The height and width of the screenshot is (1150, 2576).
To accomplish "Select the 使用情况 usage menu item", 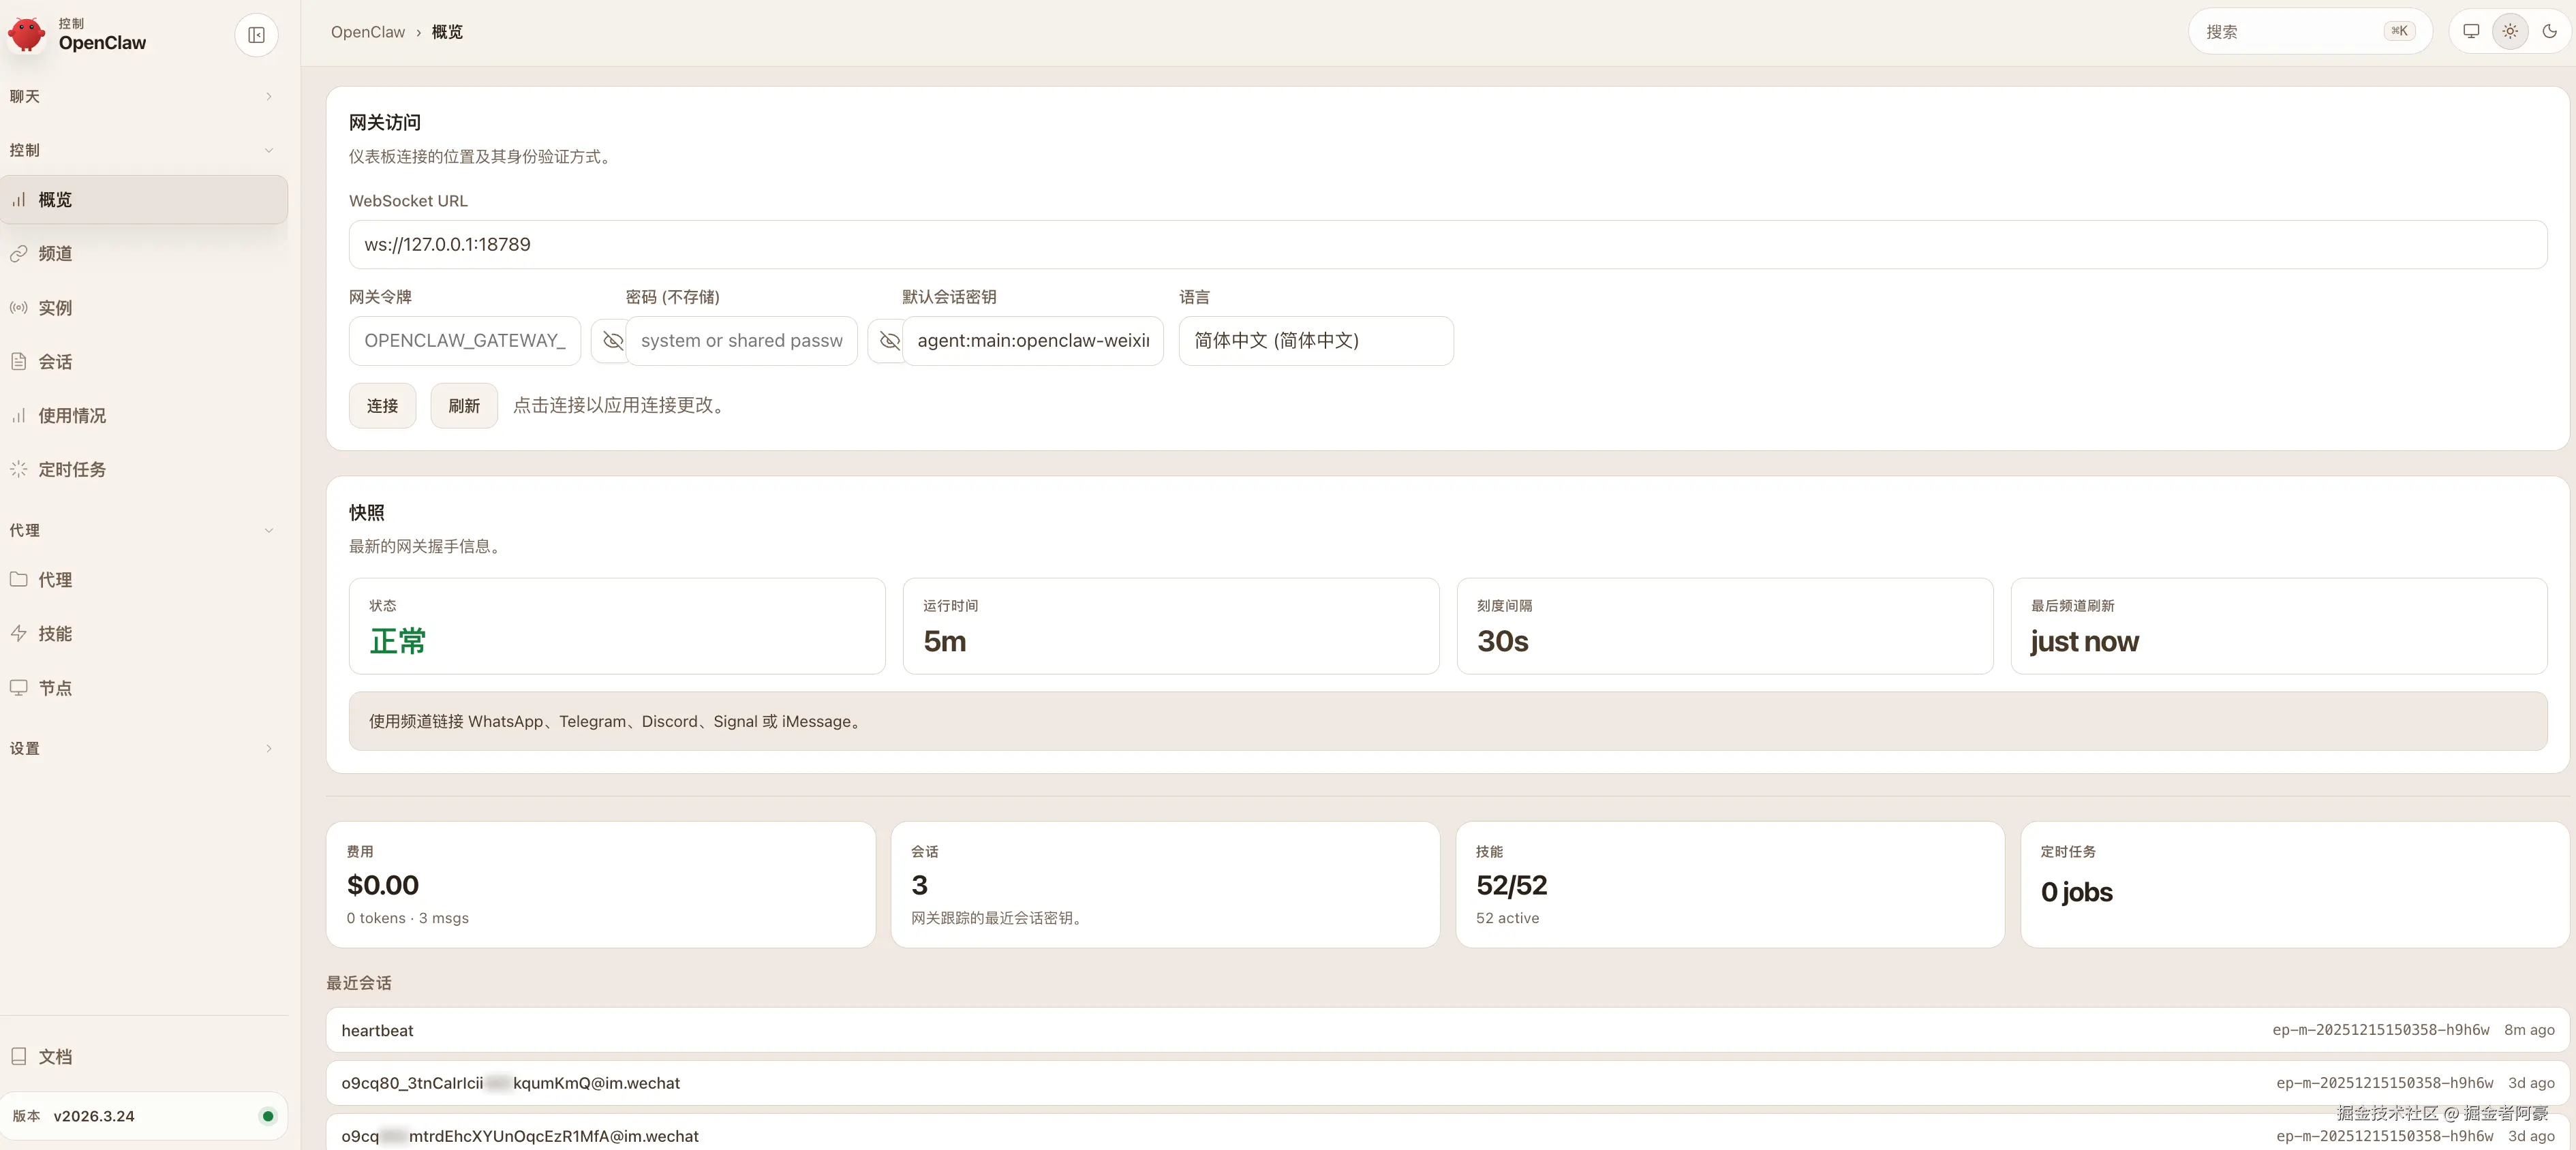I will click(x=72, y=416).
